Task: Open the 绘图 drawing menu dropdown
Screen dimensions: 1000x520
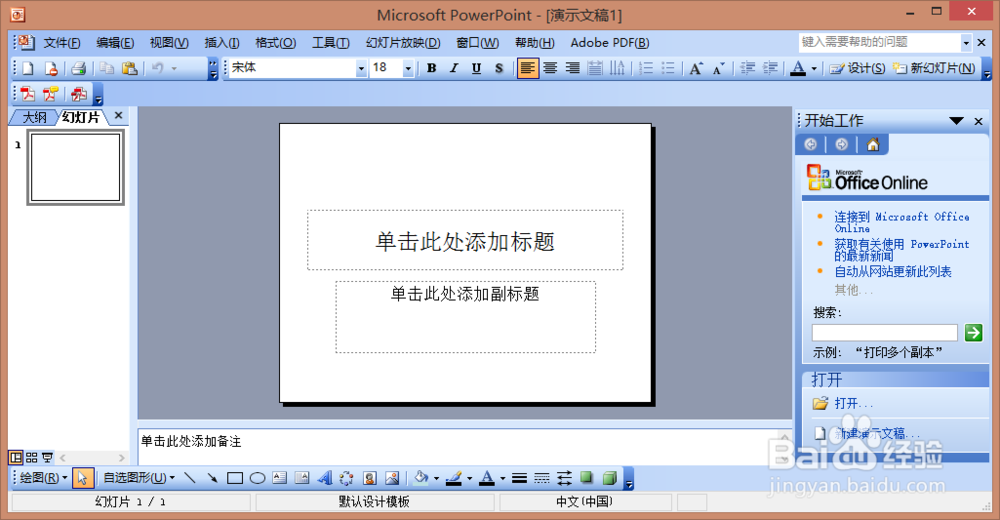Action: [x=43, y=478]
